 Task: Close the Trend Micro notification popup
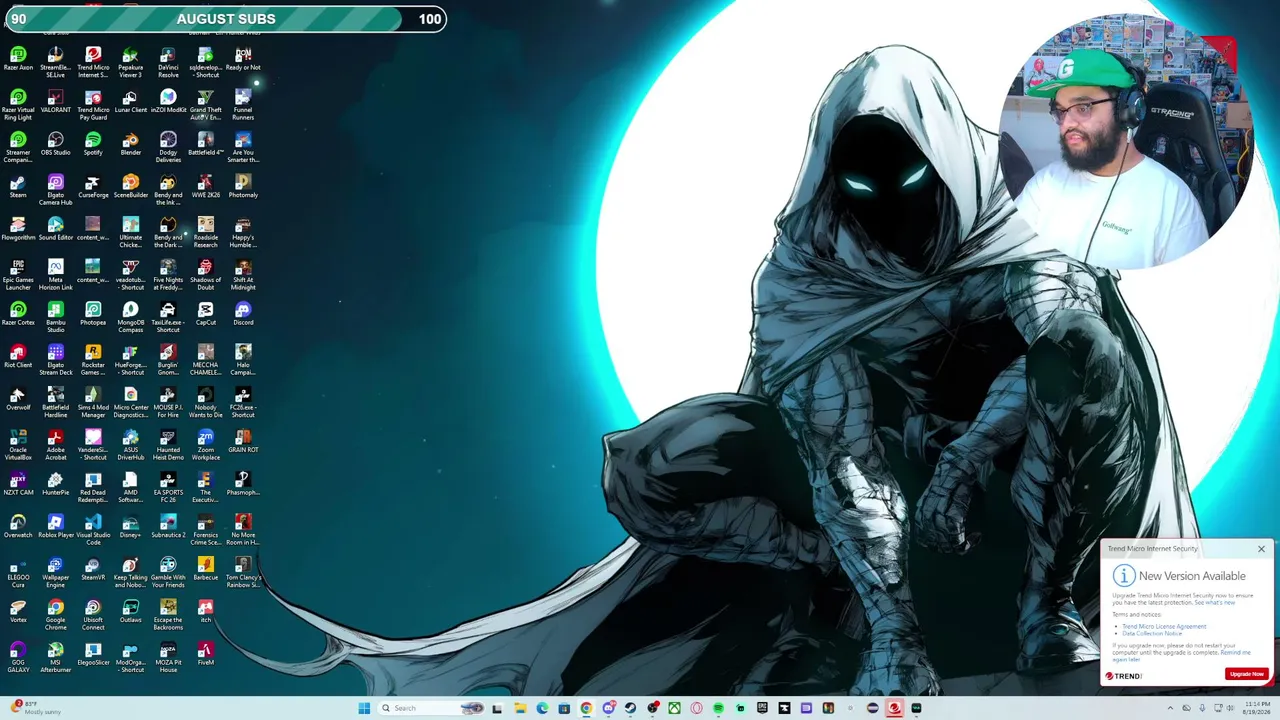pyautogui.click(x=1261, y=549)
